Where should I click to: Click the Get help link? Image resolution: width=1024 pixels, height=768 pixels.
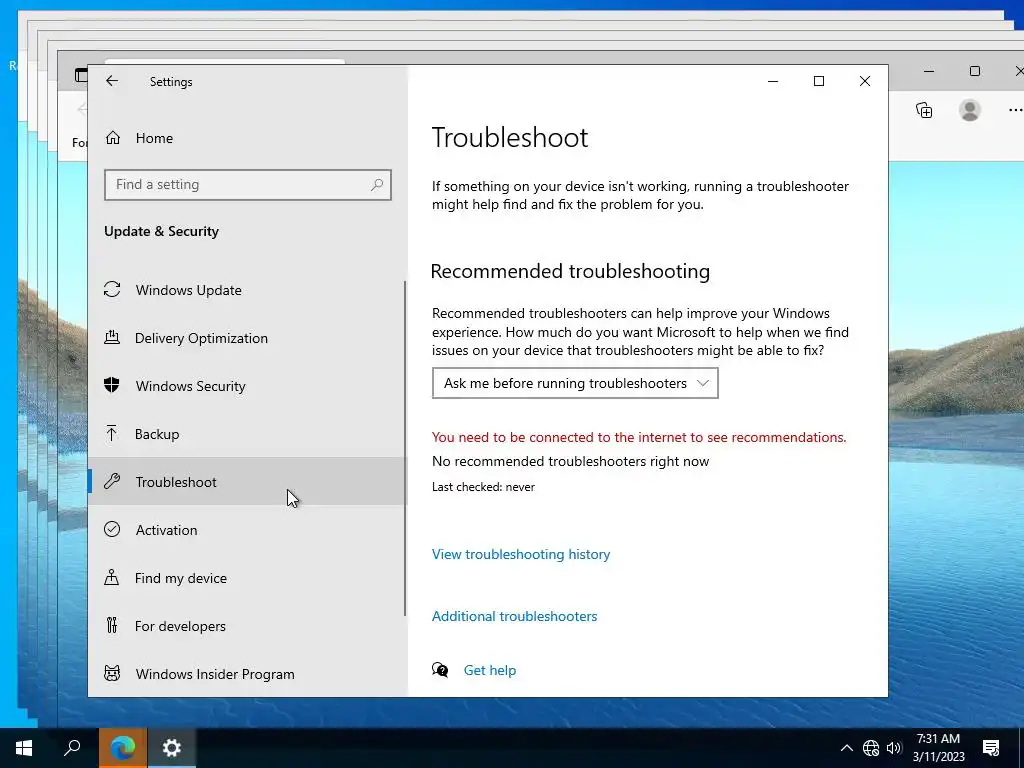tap(490, 670)
